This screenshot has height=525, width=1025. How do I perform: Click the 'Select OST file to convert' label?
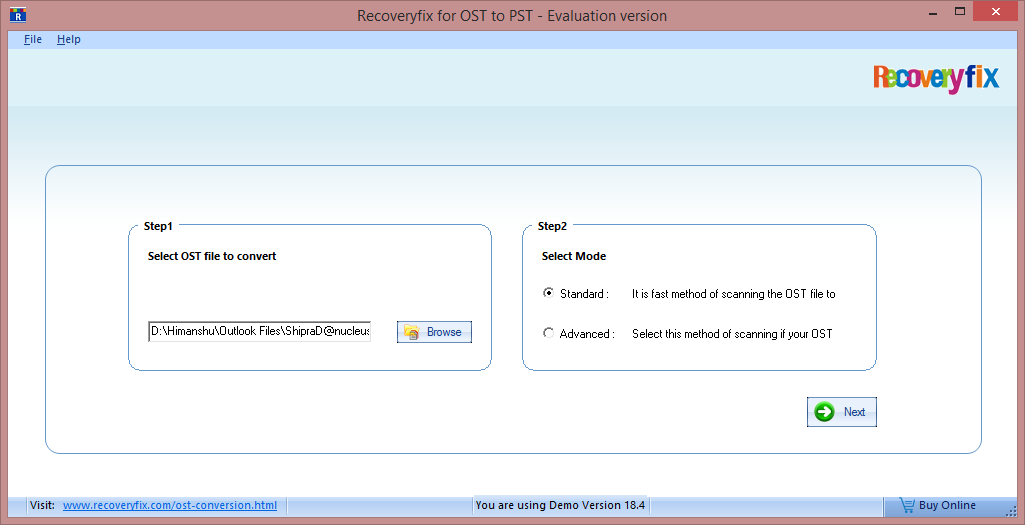212,256
